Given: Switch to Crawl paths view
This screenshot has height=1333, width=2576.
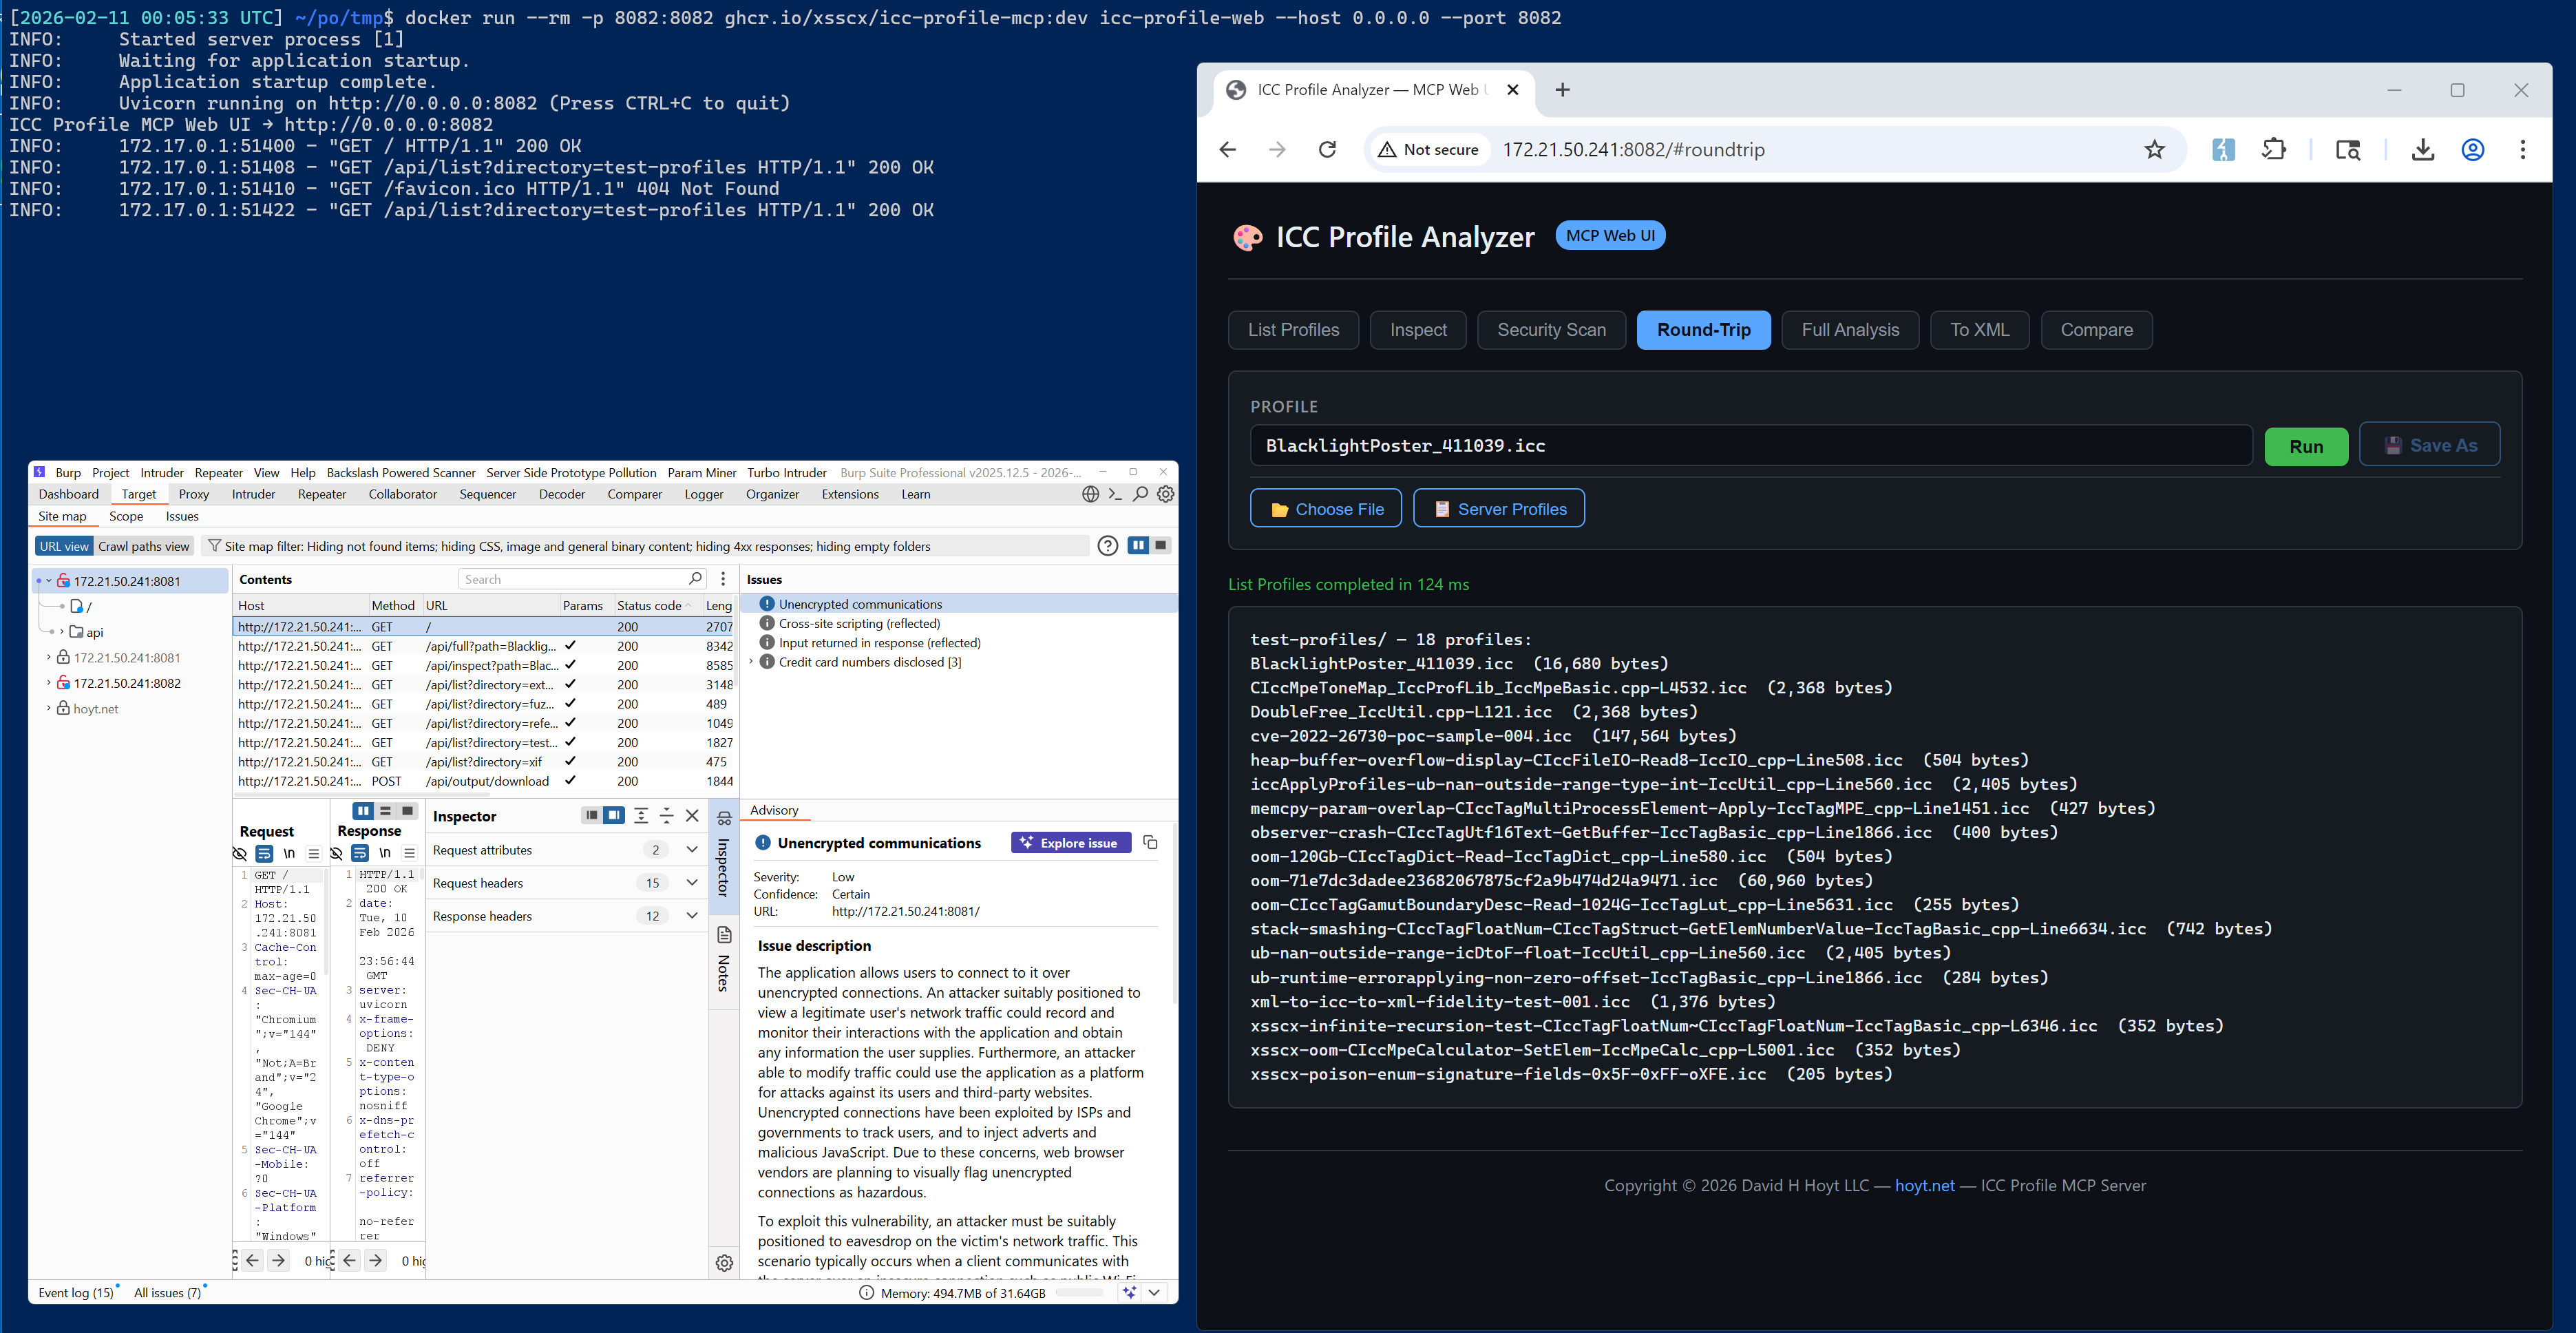Looking at the screenshot, I should pos(143,546).
